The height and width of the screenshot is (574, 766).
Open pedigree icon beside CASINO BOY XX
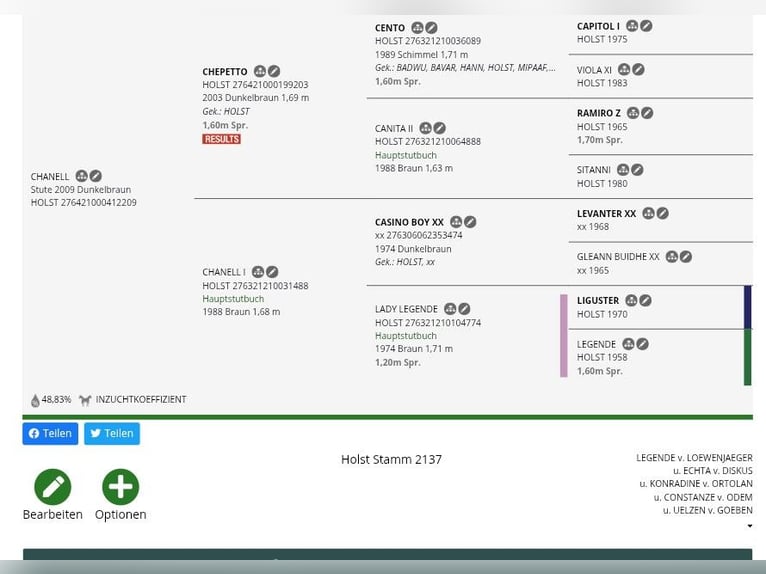[456, 222]
